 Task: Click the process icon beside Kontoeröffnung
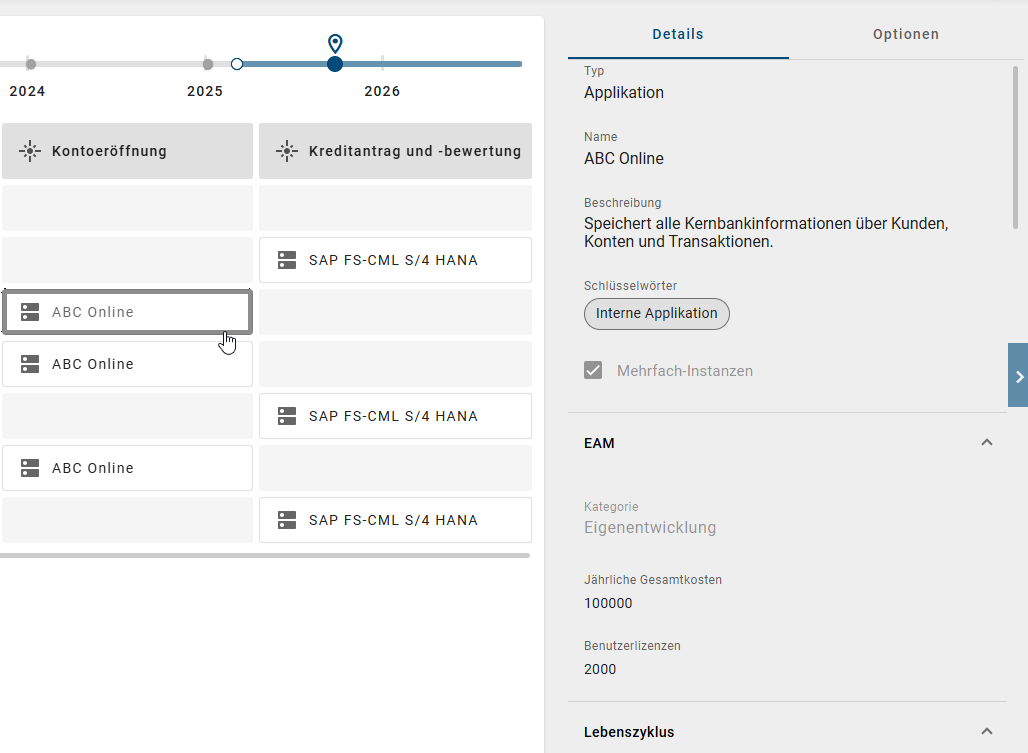(30, 151)
